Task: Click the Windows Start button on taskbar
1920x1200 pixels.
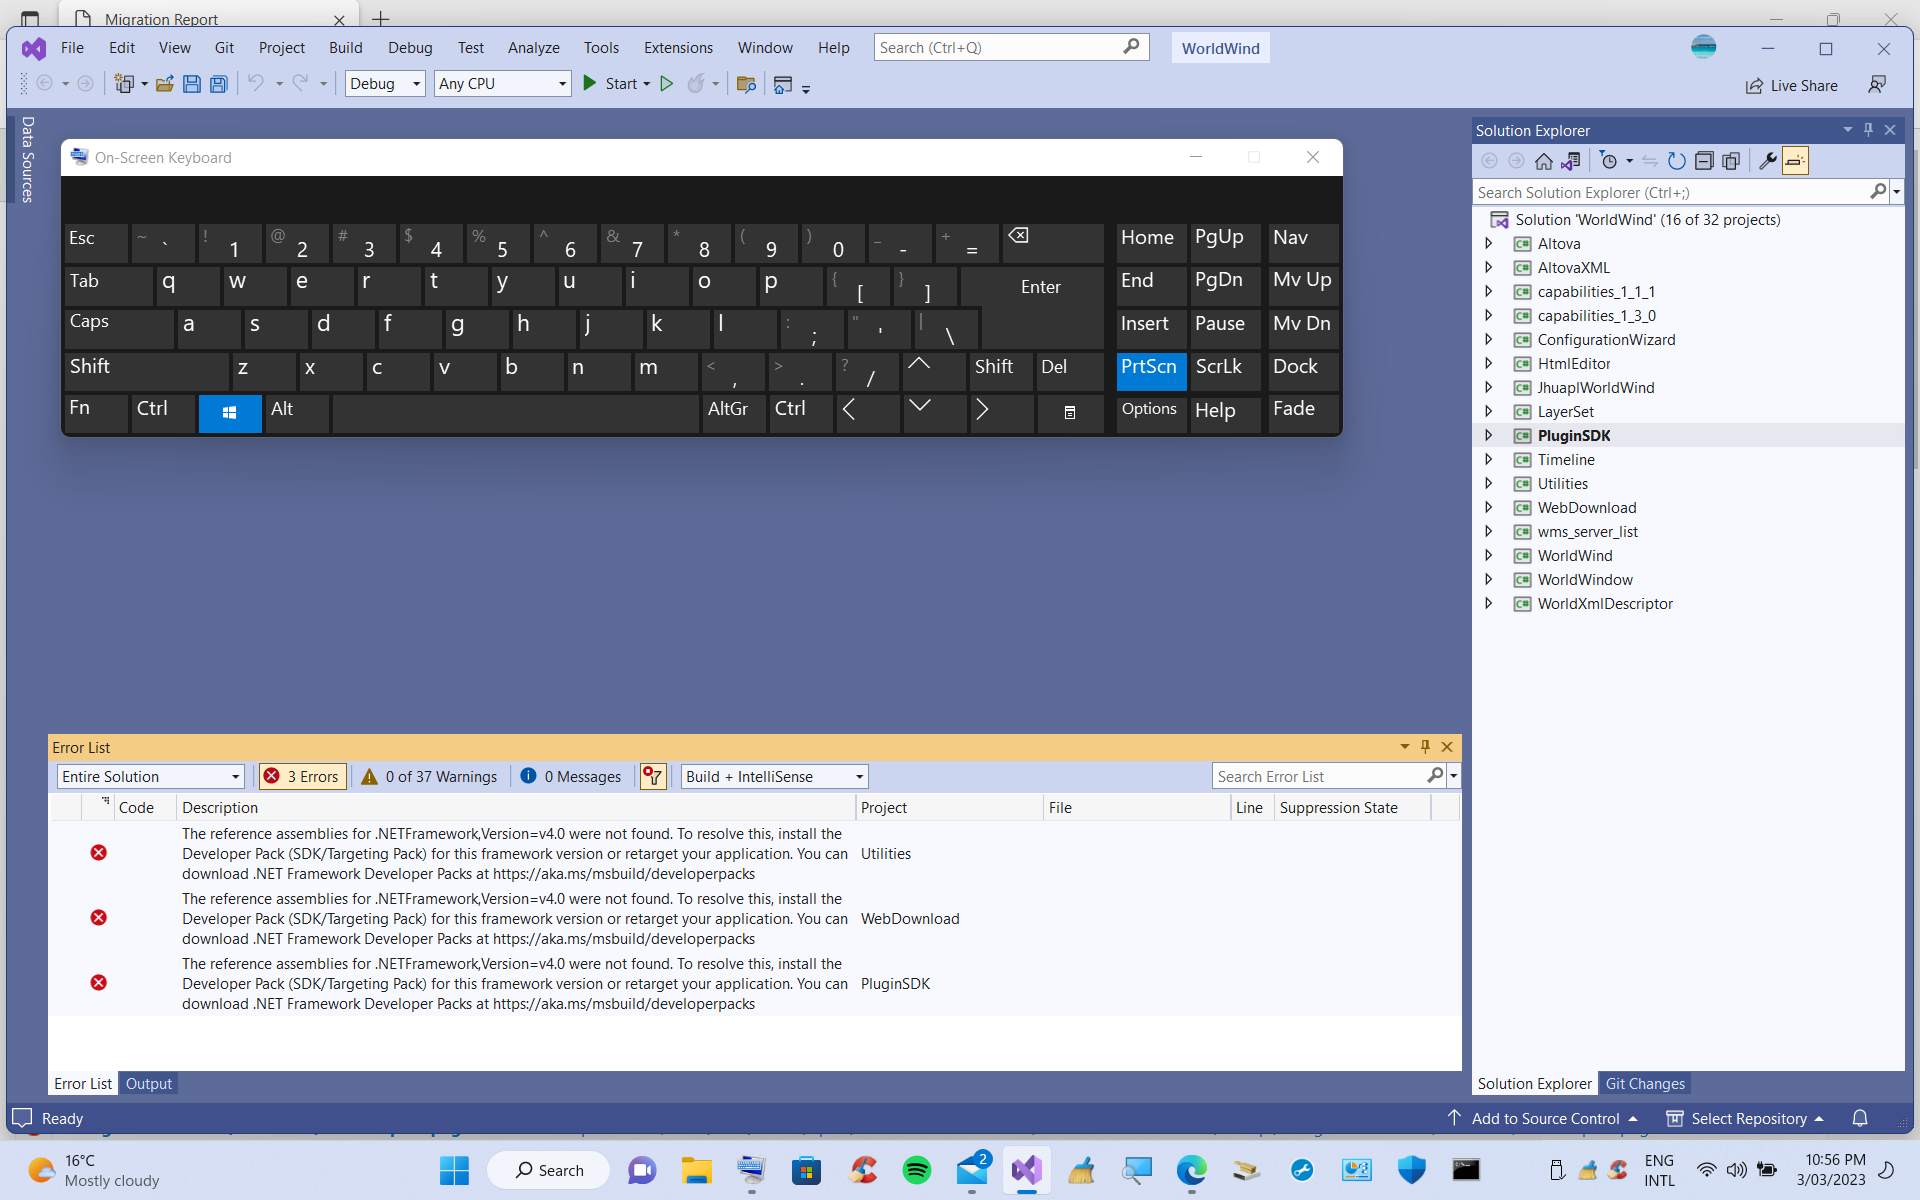Action: tap(454, 1170)
